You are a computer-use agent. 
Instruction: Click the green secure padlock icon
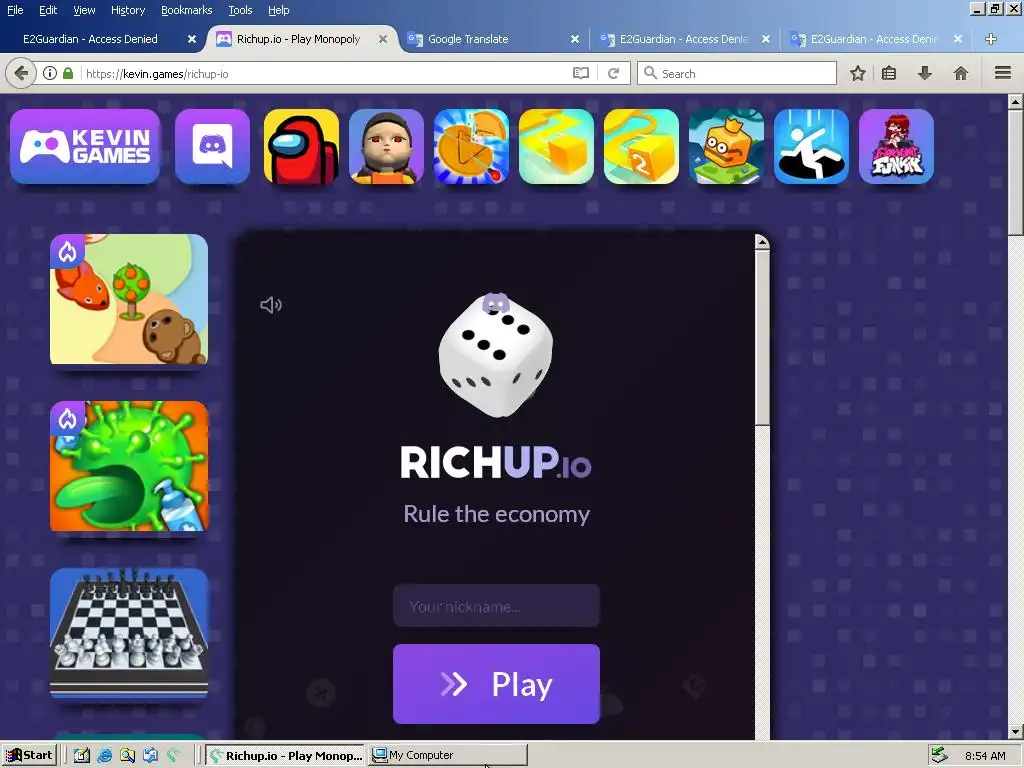pyautogui.click(x=68, y=73)
